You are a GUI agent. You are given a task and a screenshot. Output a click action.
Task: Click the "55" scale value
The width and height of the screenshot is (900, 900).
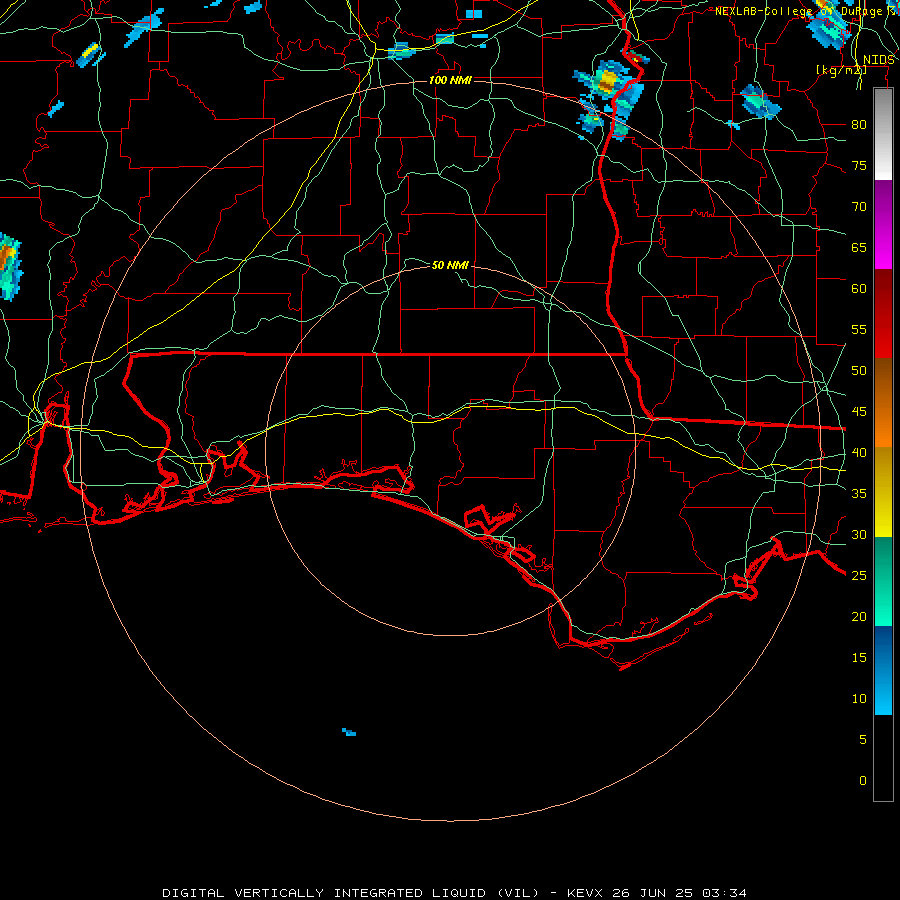(859, 329)
